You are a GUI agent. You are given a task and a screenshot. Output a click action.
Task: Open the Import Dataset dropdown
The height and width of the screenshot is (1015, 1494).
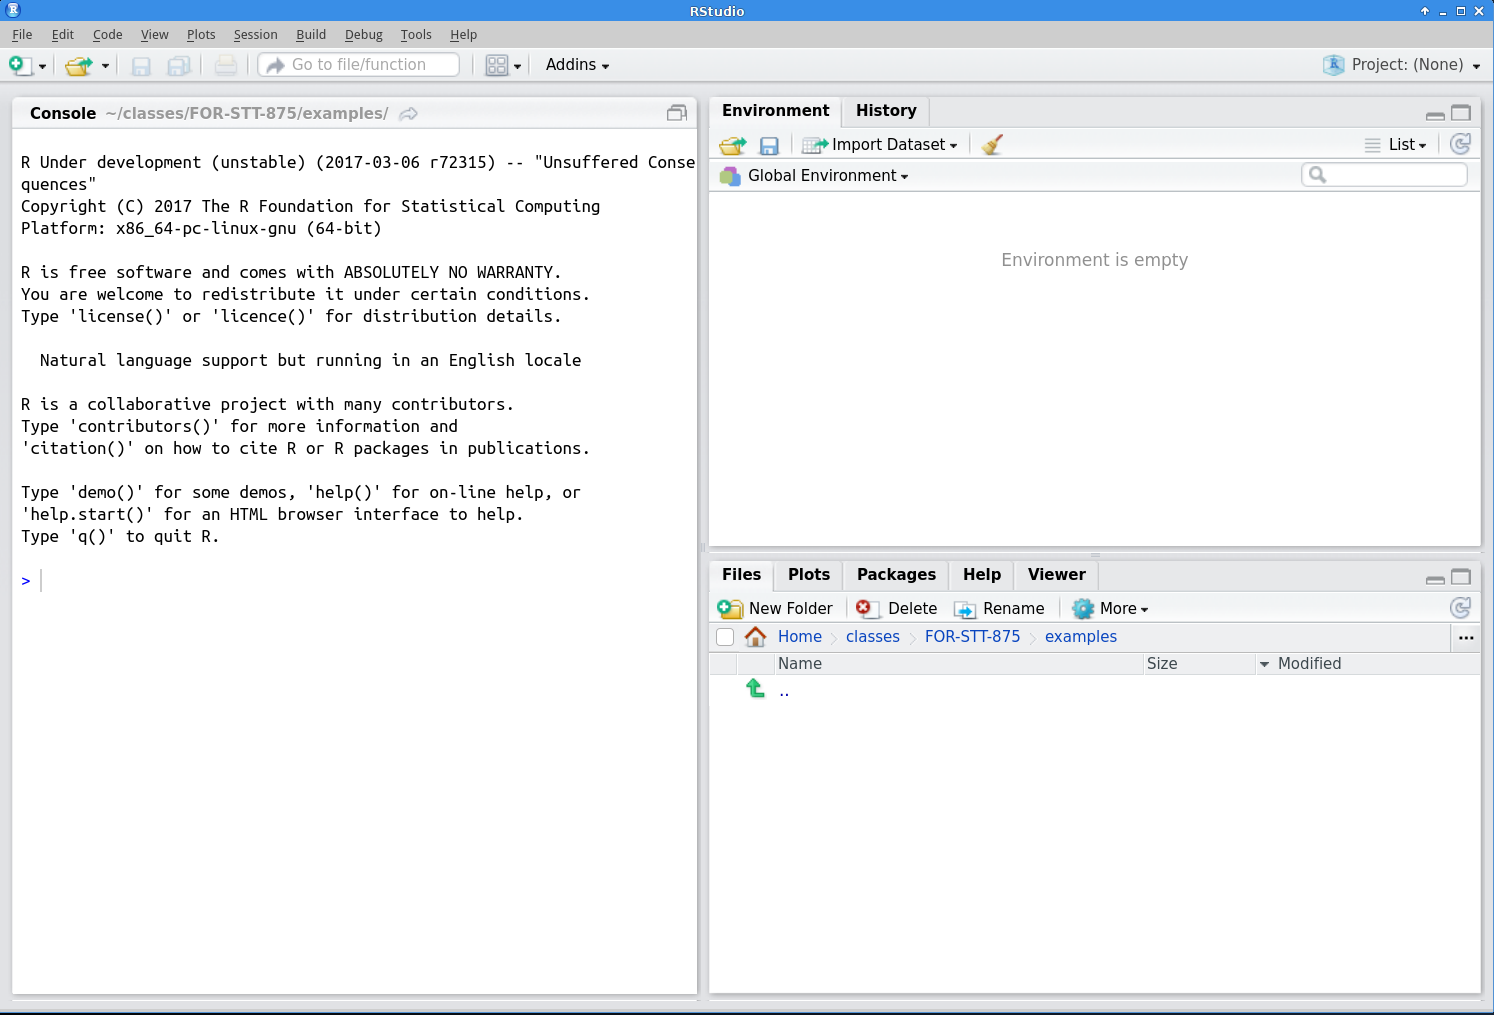click(880, 145)
